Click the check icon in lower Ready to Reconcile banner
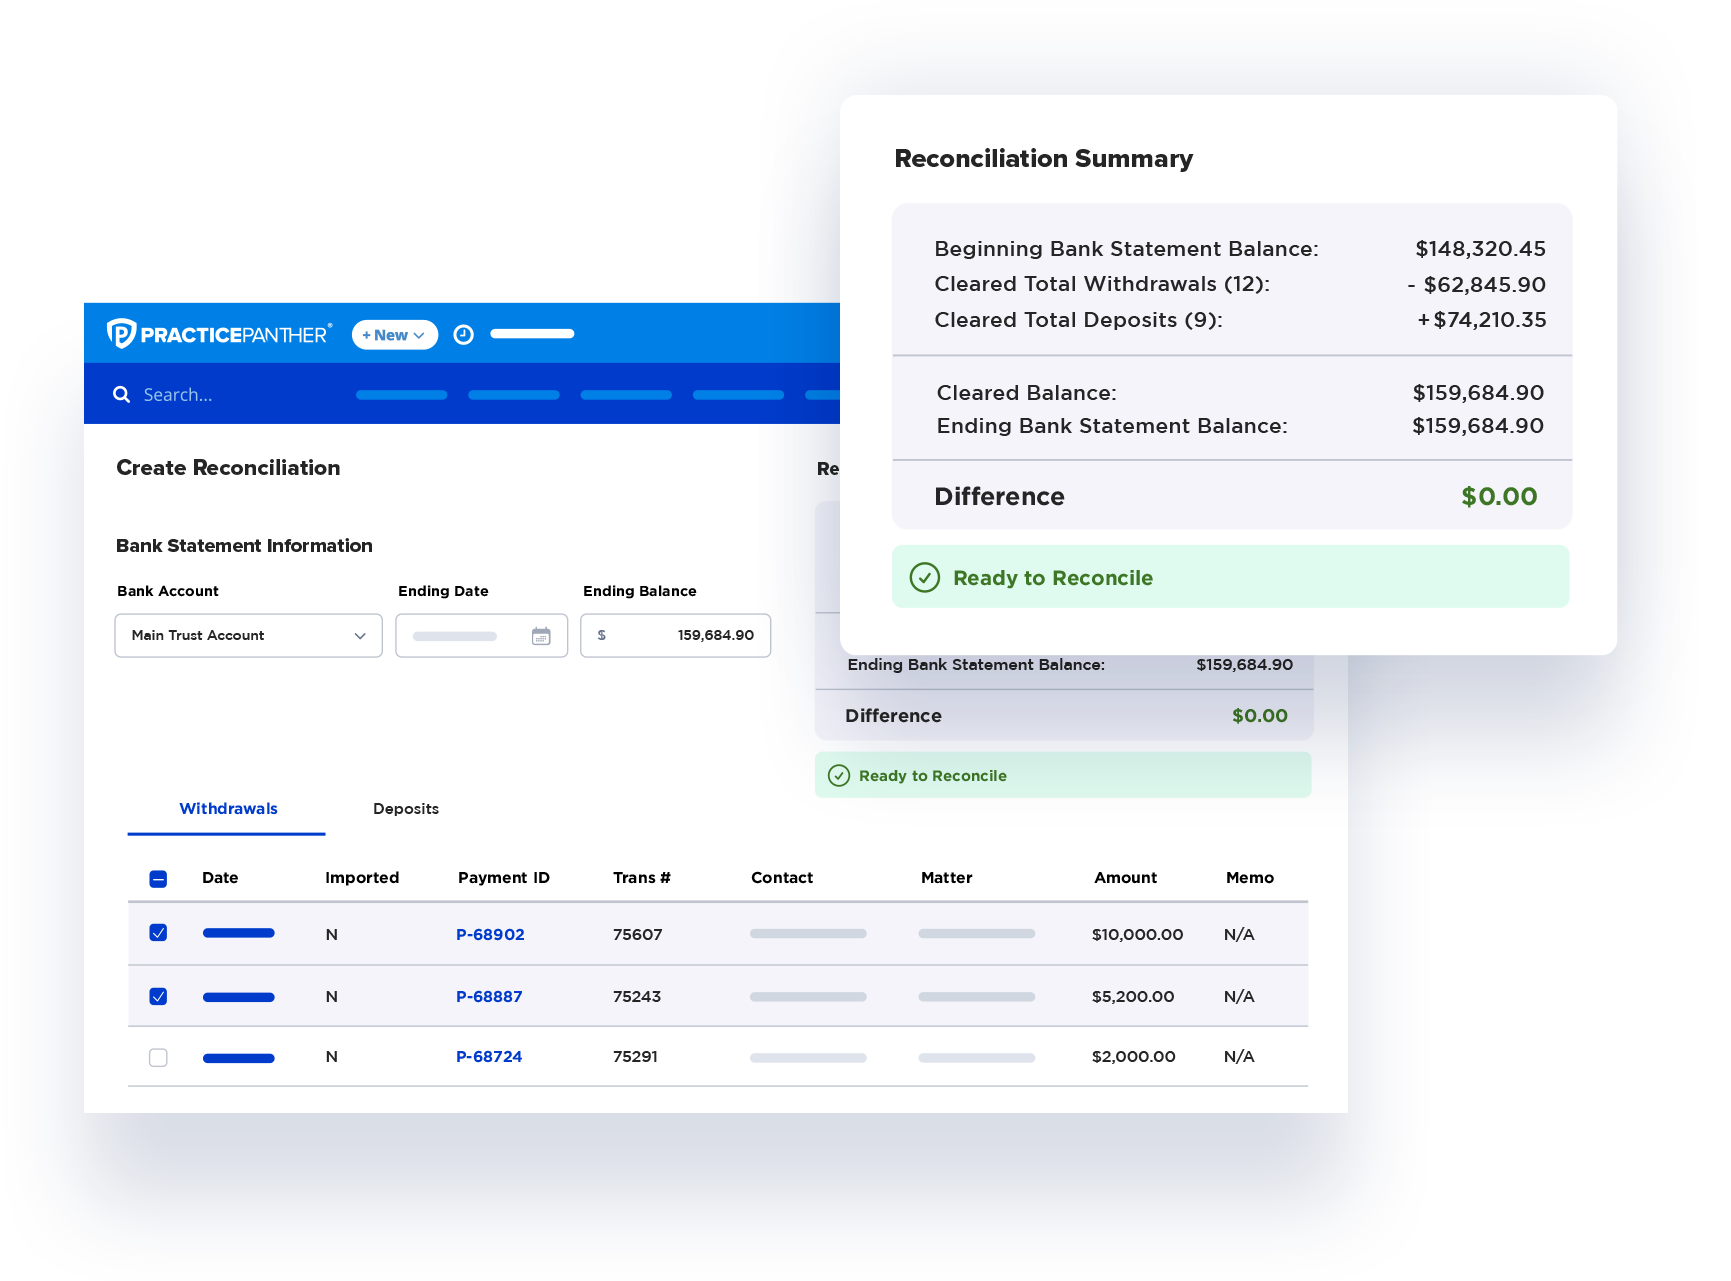 coord(837,775)
